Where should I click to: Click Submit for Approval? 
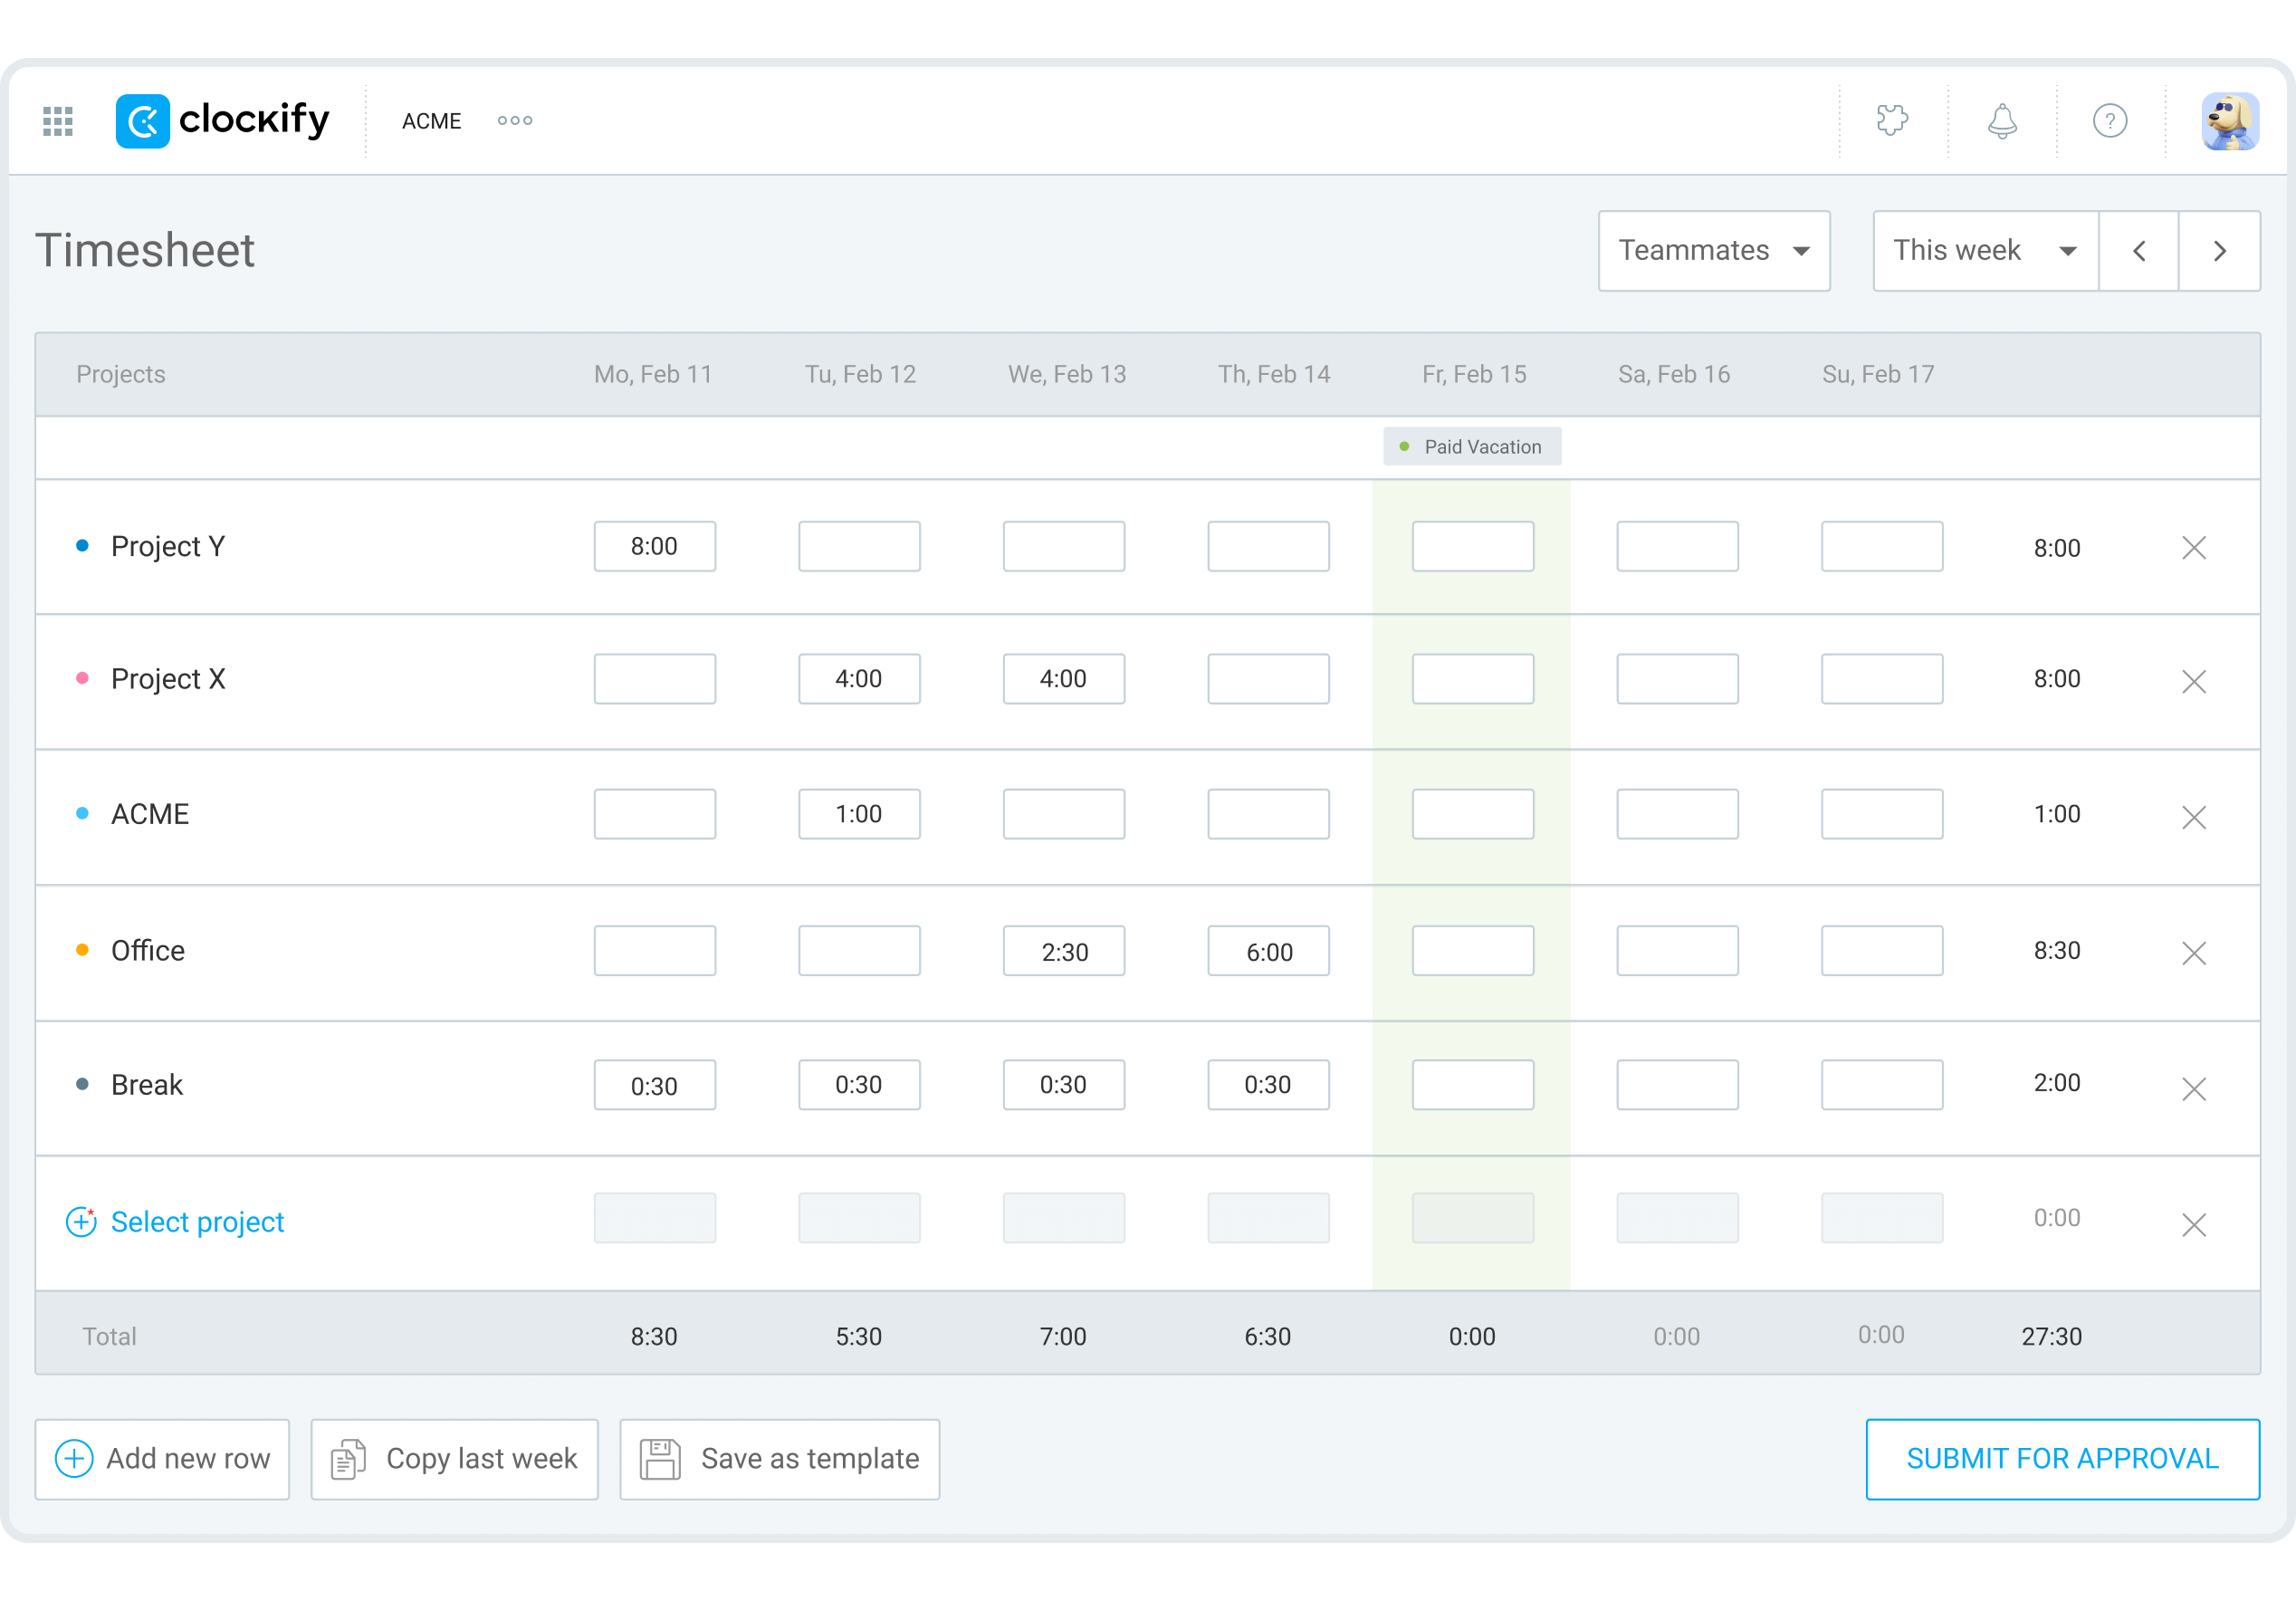pyautogui.click(x=2061, y=1459)
